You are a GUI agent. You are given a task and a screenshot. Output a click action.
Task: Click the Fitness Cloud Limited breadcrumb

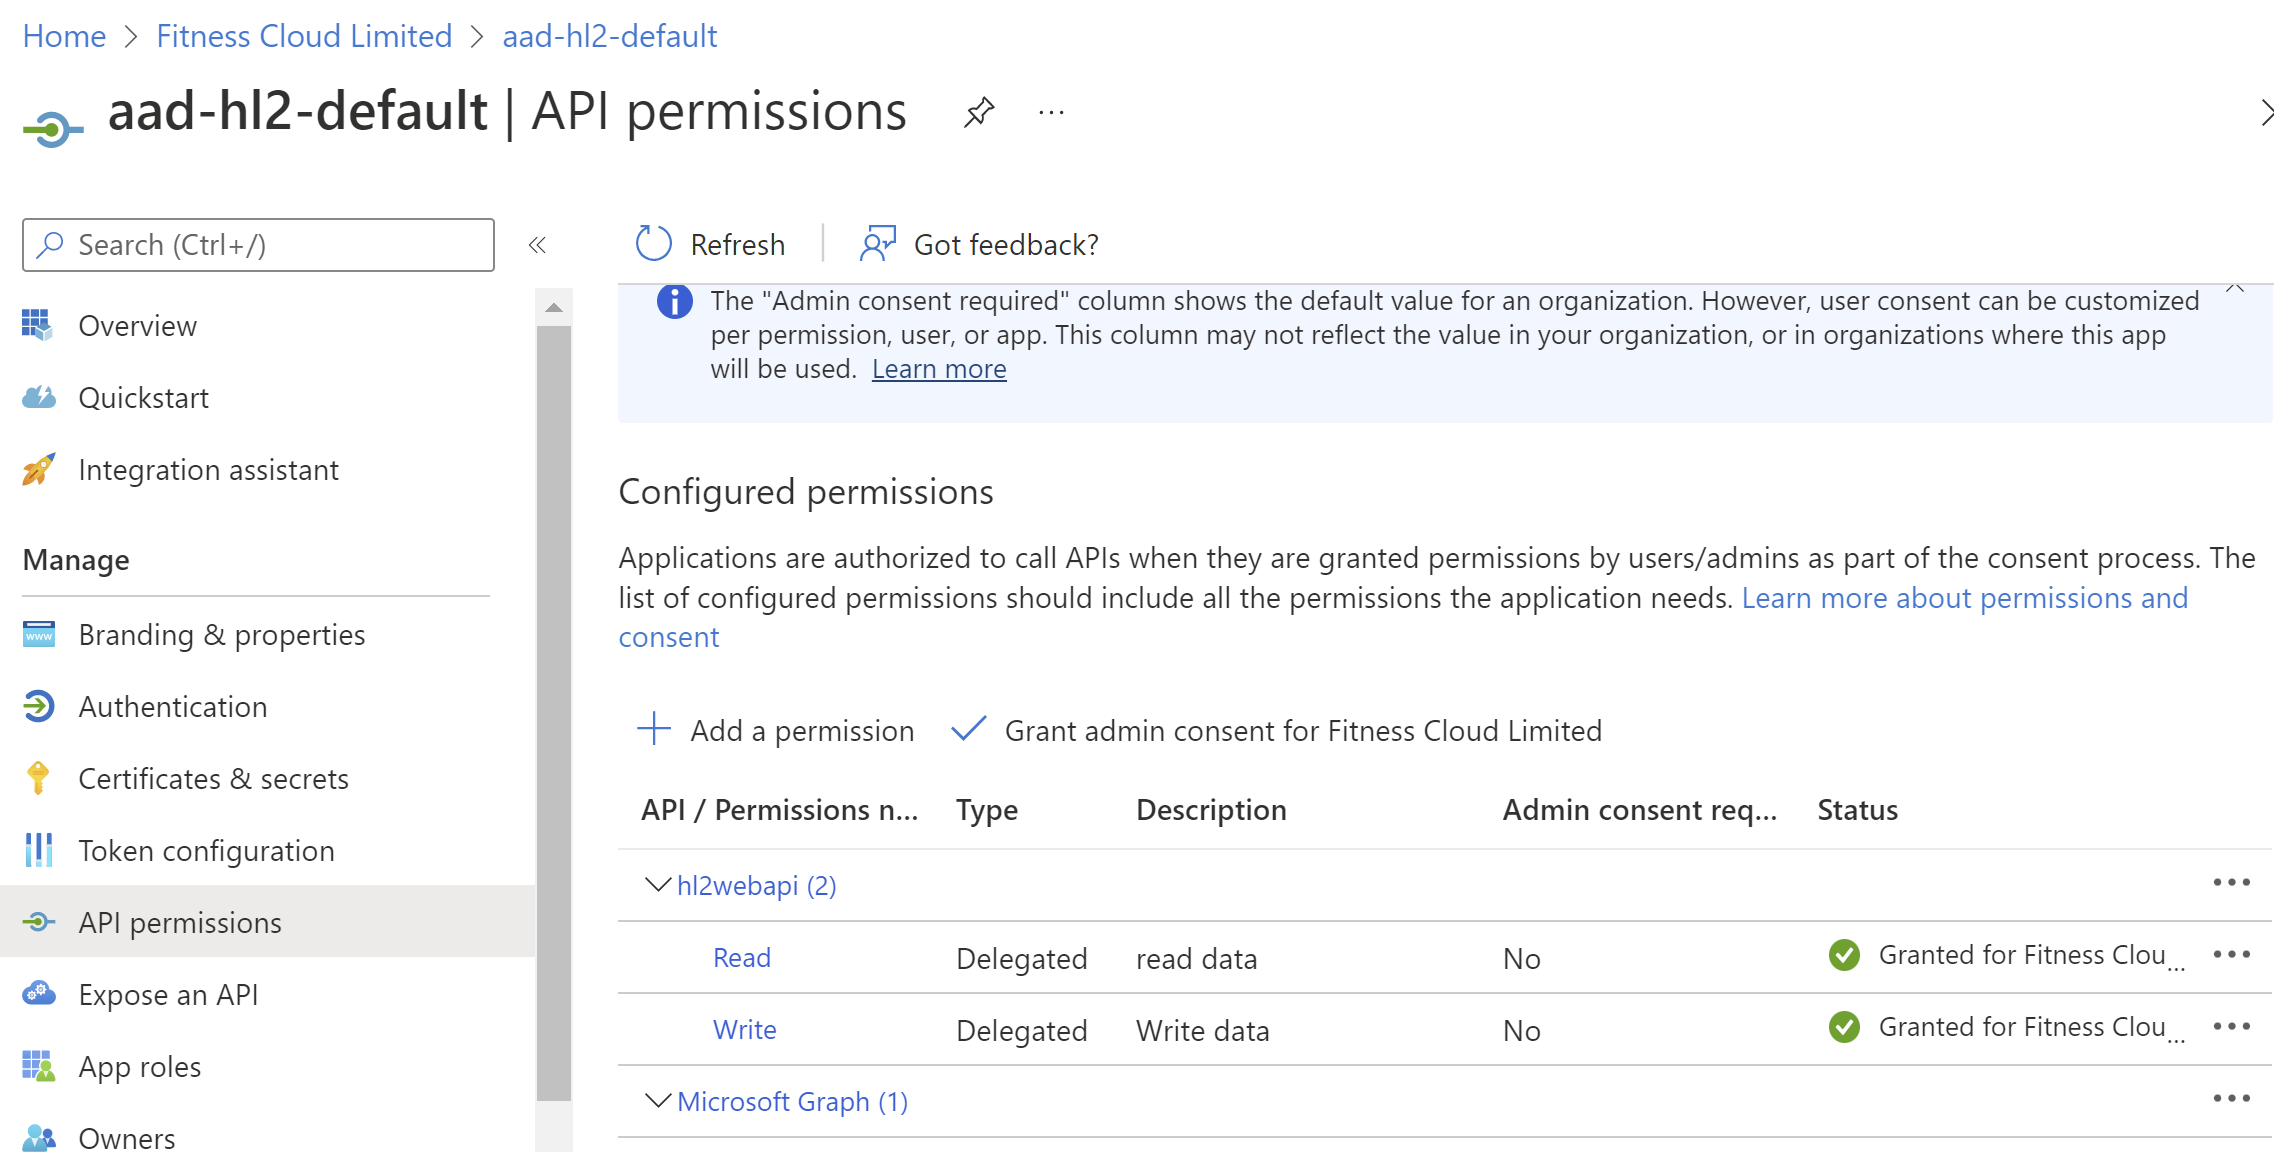pyautogui.click(x=304, y=36)
